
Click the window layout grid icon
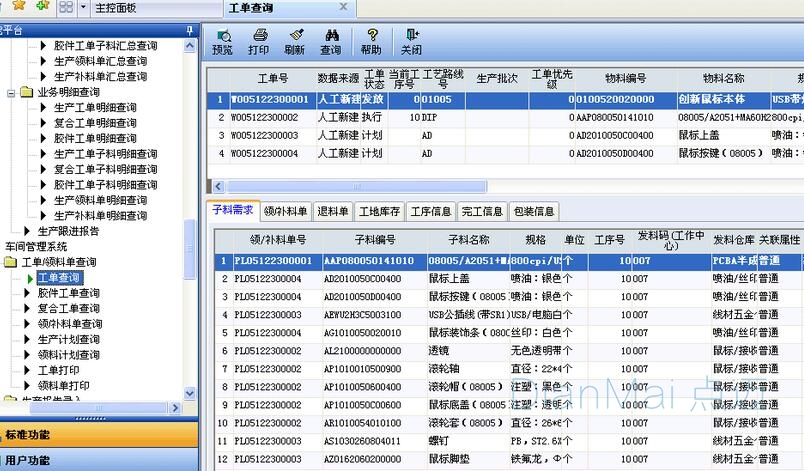tap(66, 7)
